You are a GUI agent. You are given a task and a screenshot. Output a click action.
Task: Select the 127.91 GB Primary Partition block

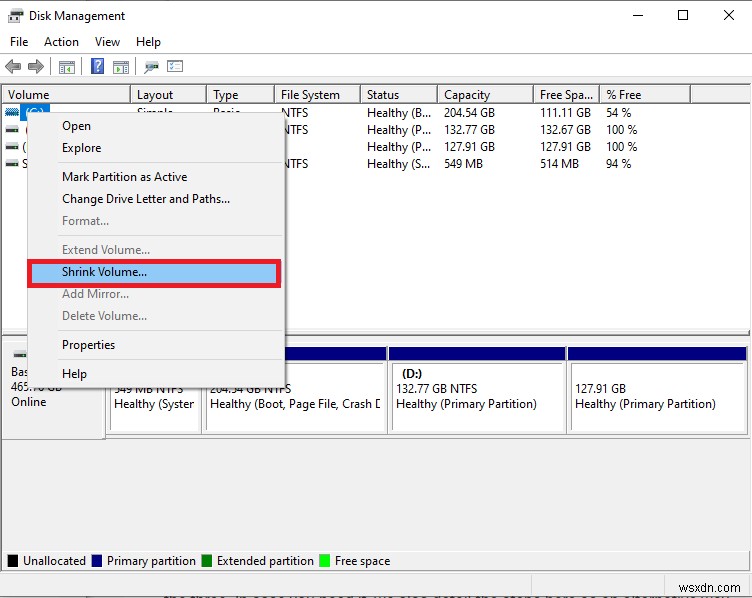657,391
